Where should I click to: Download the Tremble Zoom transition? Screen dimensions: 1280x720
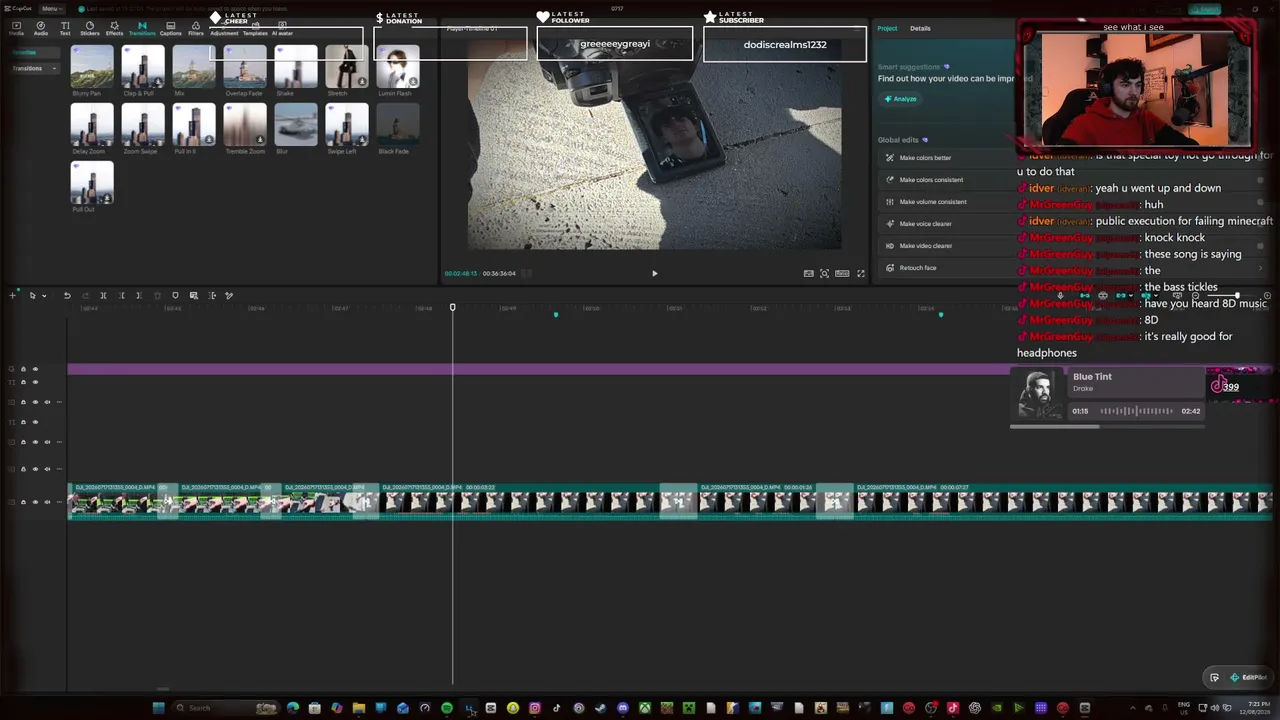point(260,140)
